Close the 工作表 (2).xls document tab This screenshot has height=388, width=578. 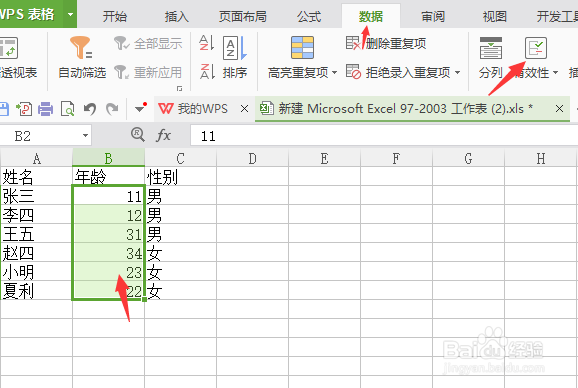click(559, 109)
